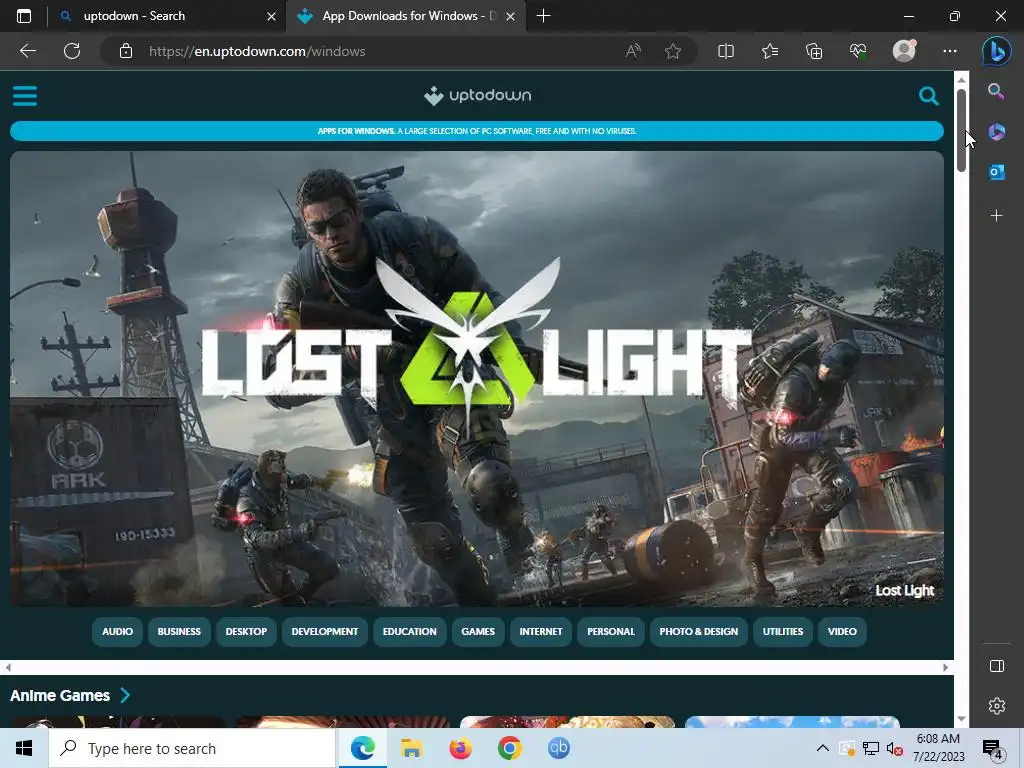Open Edge Settings and more menu

[x=950, y=51]
